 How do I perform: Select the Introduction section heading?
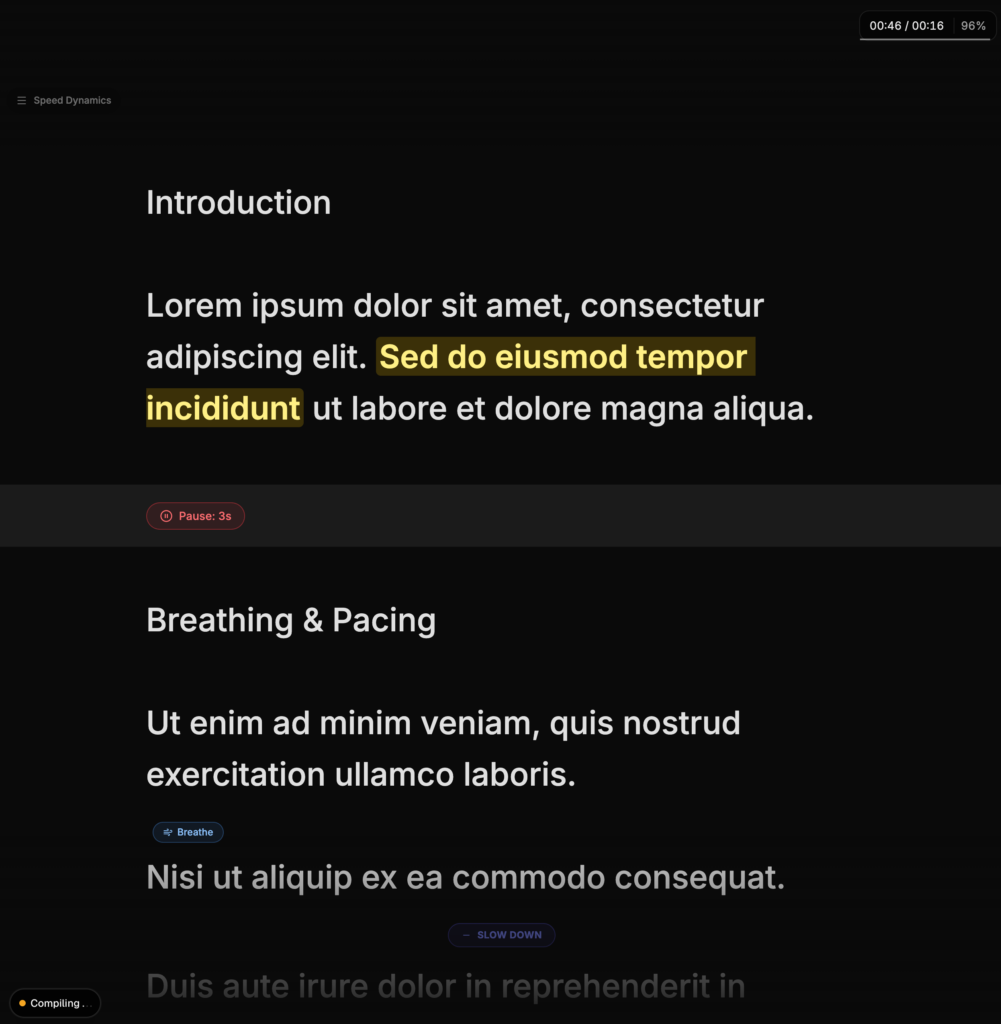point(238,203)
